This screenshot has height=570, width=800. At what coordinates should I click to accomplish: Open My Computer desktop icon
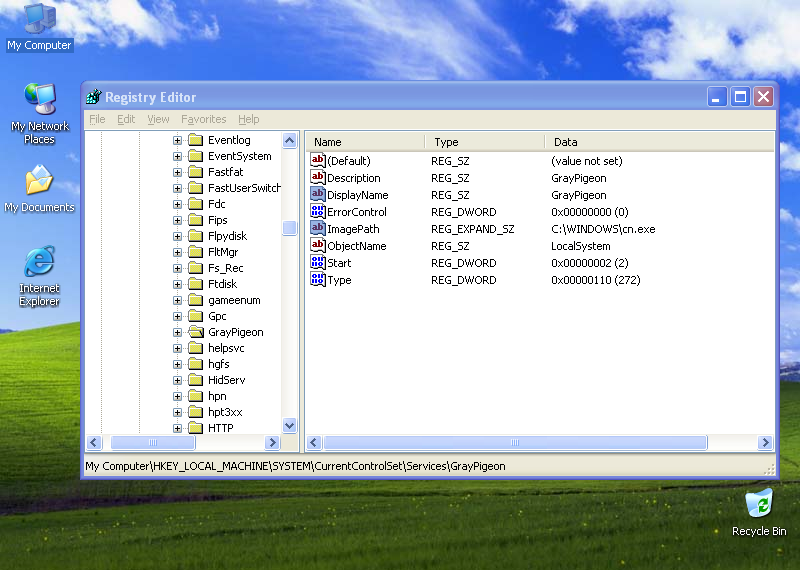click(40, 27)
